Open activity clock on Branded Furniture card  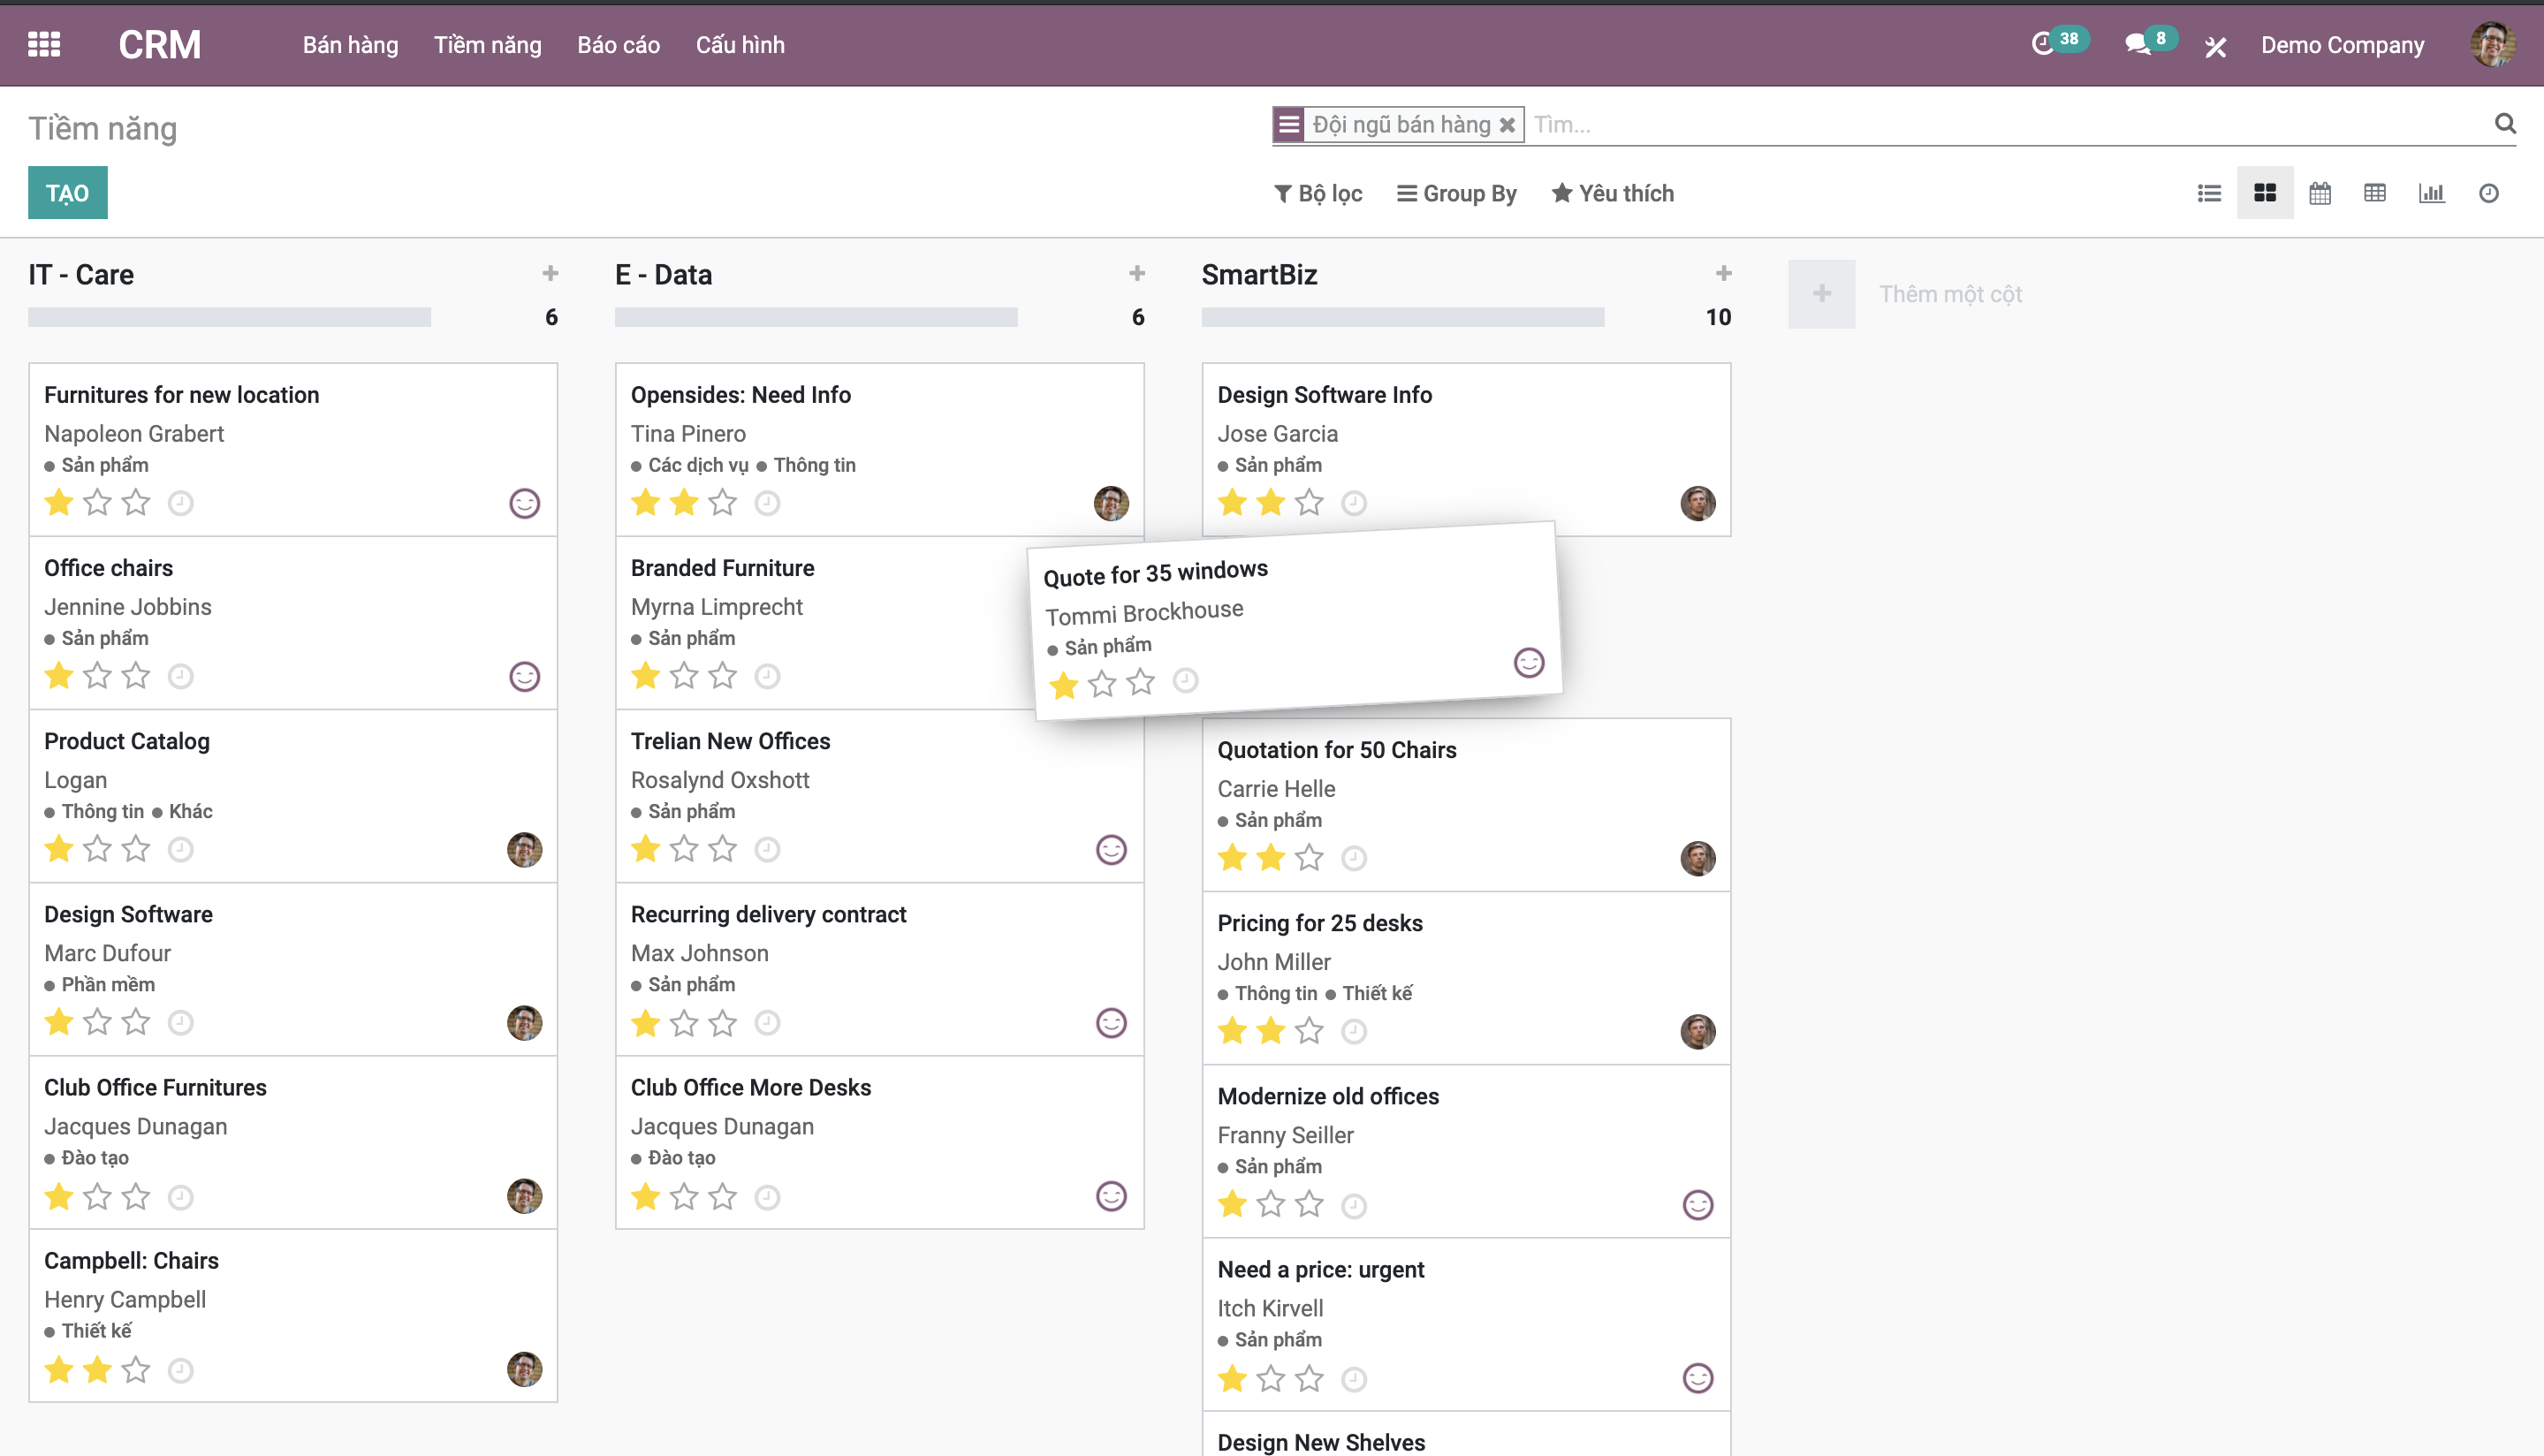(x=767, y=677)
